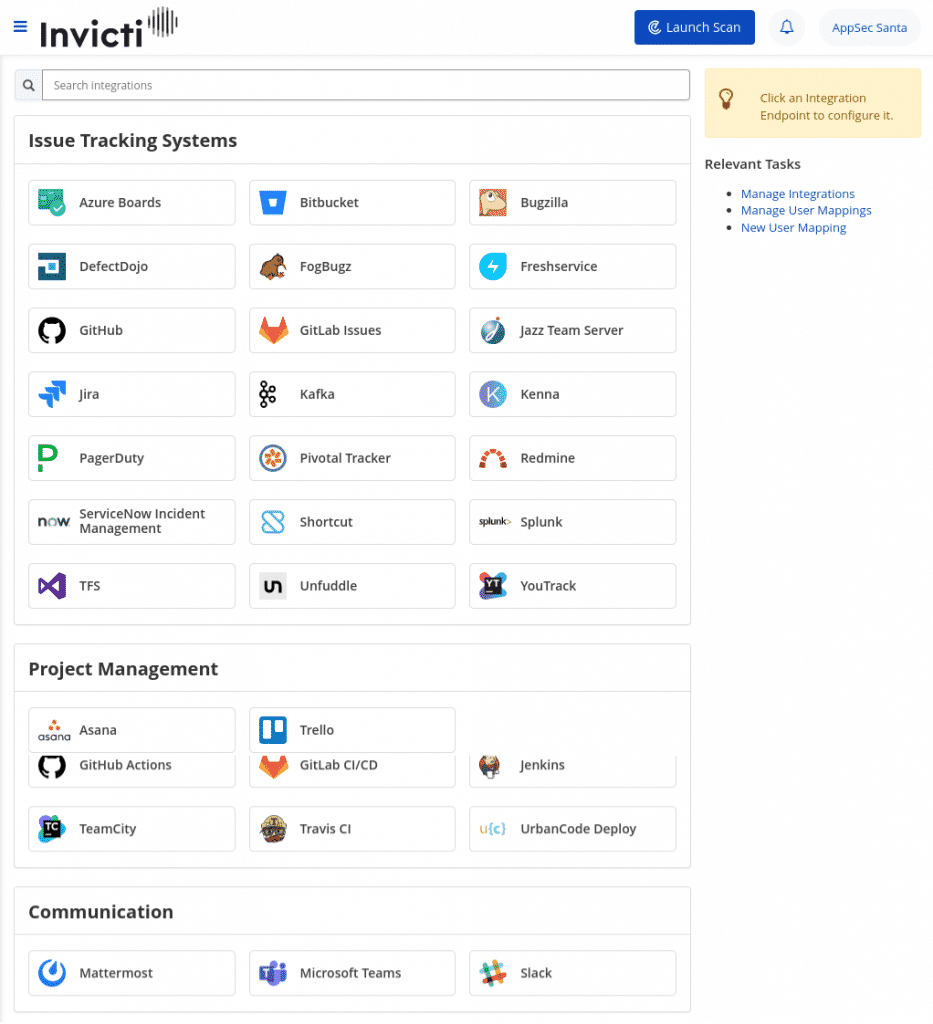This screenshot has height=1024, width=933.
Task: Select the 'YouTrack' label
Action: click(548, 586)
